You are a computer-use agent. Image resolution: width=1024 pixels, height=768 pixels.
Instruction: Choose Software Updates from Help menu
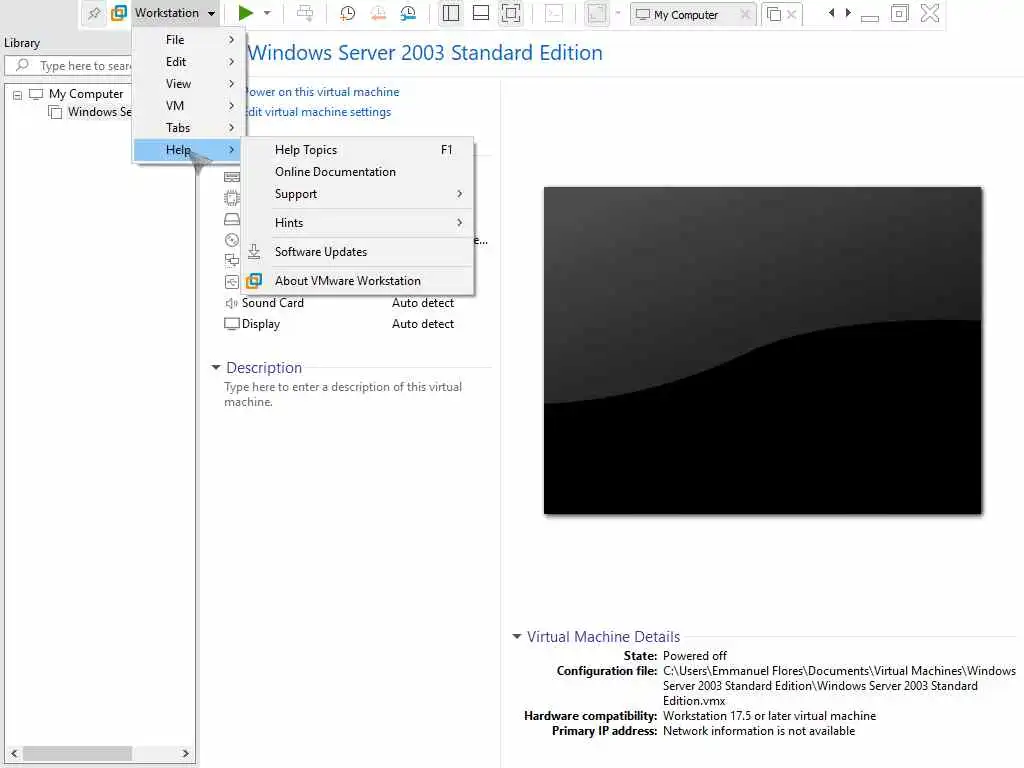358,252
